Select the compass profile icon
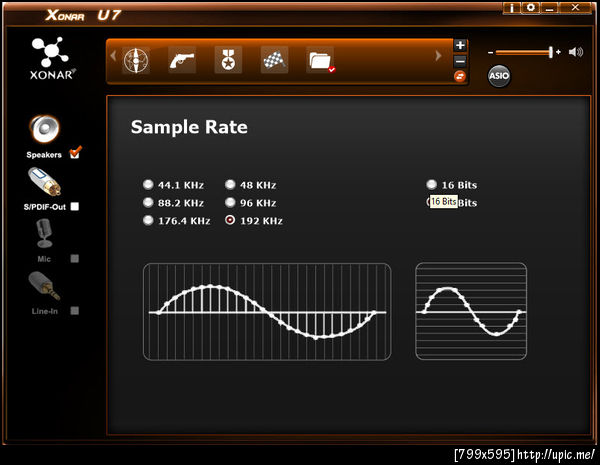The image size is (600, 465). (136, 60)
